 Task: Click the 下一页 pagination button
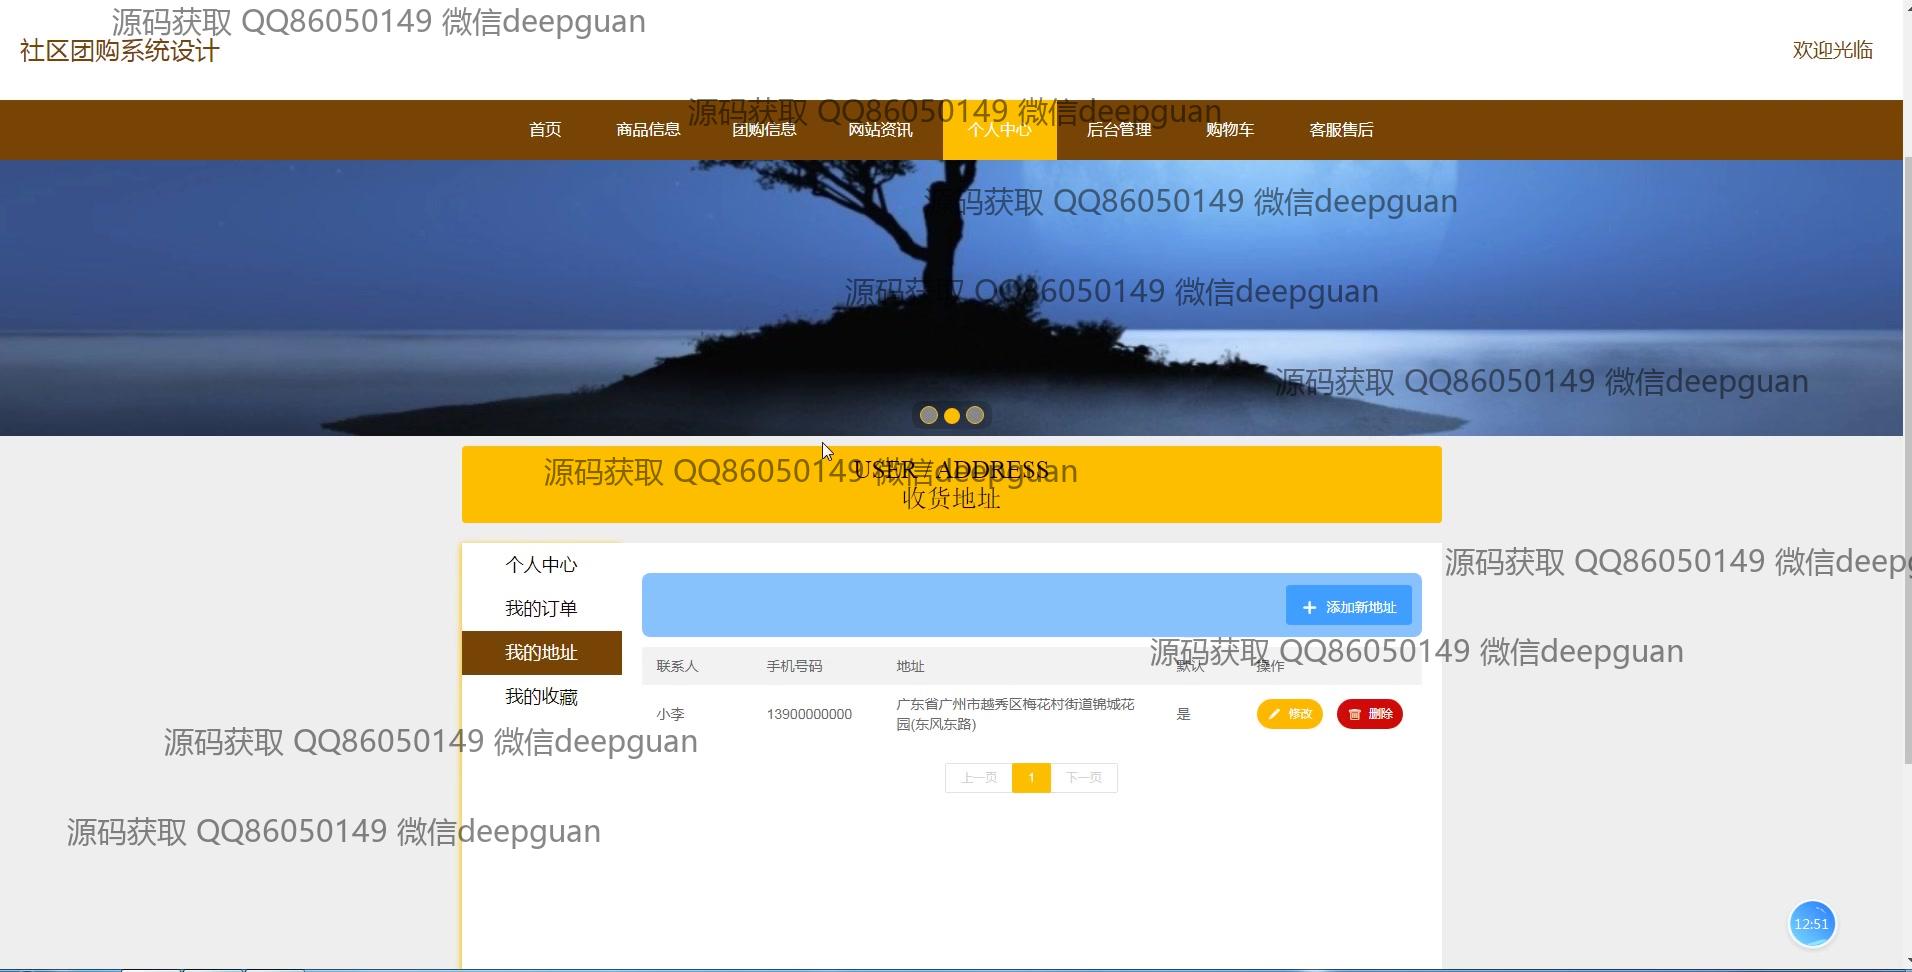coord(1084,778)
